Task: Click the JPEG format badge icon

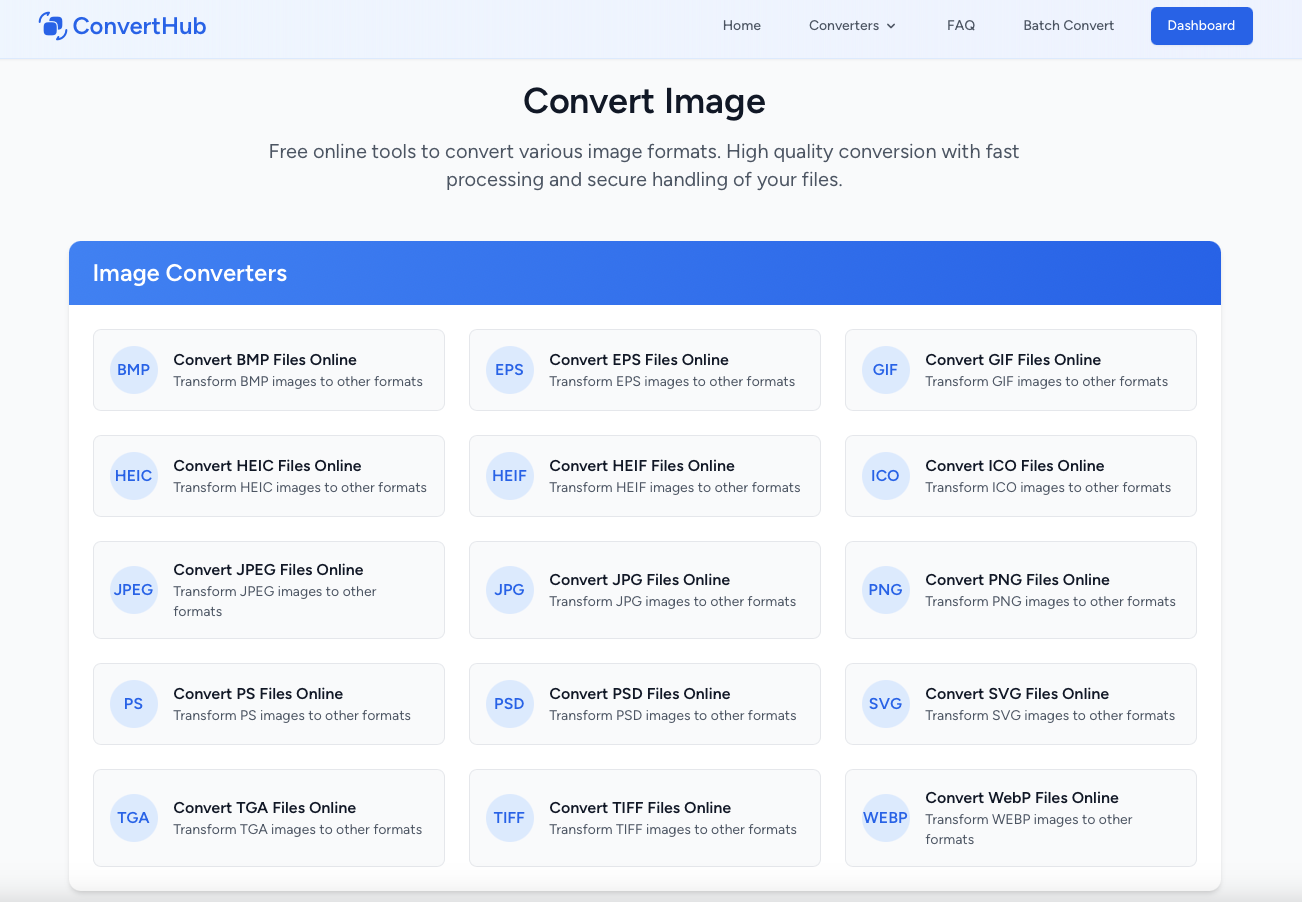Action: pyautogui.click(x=134, y=590)
